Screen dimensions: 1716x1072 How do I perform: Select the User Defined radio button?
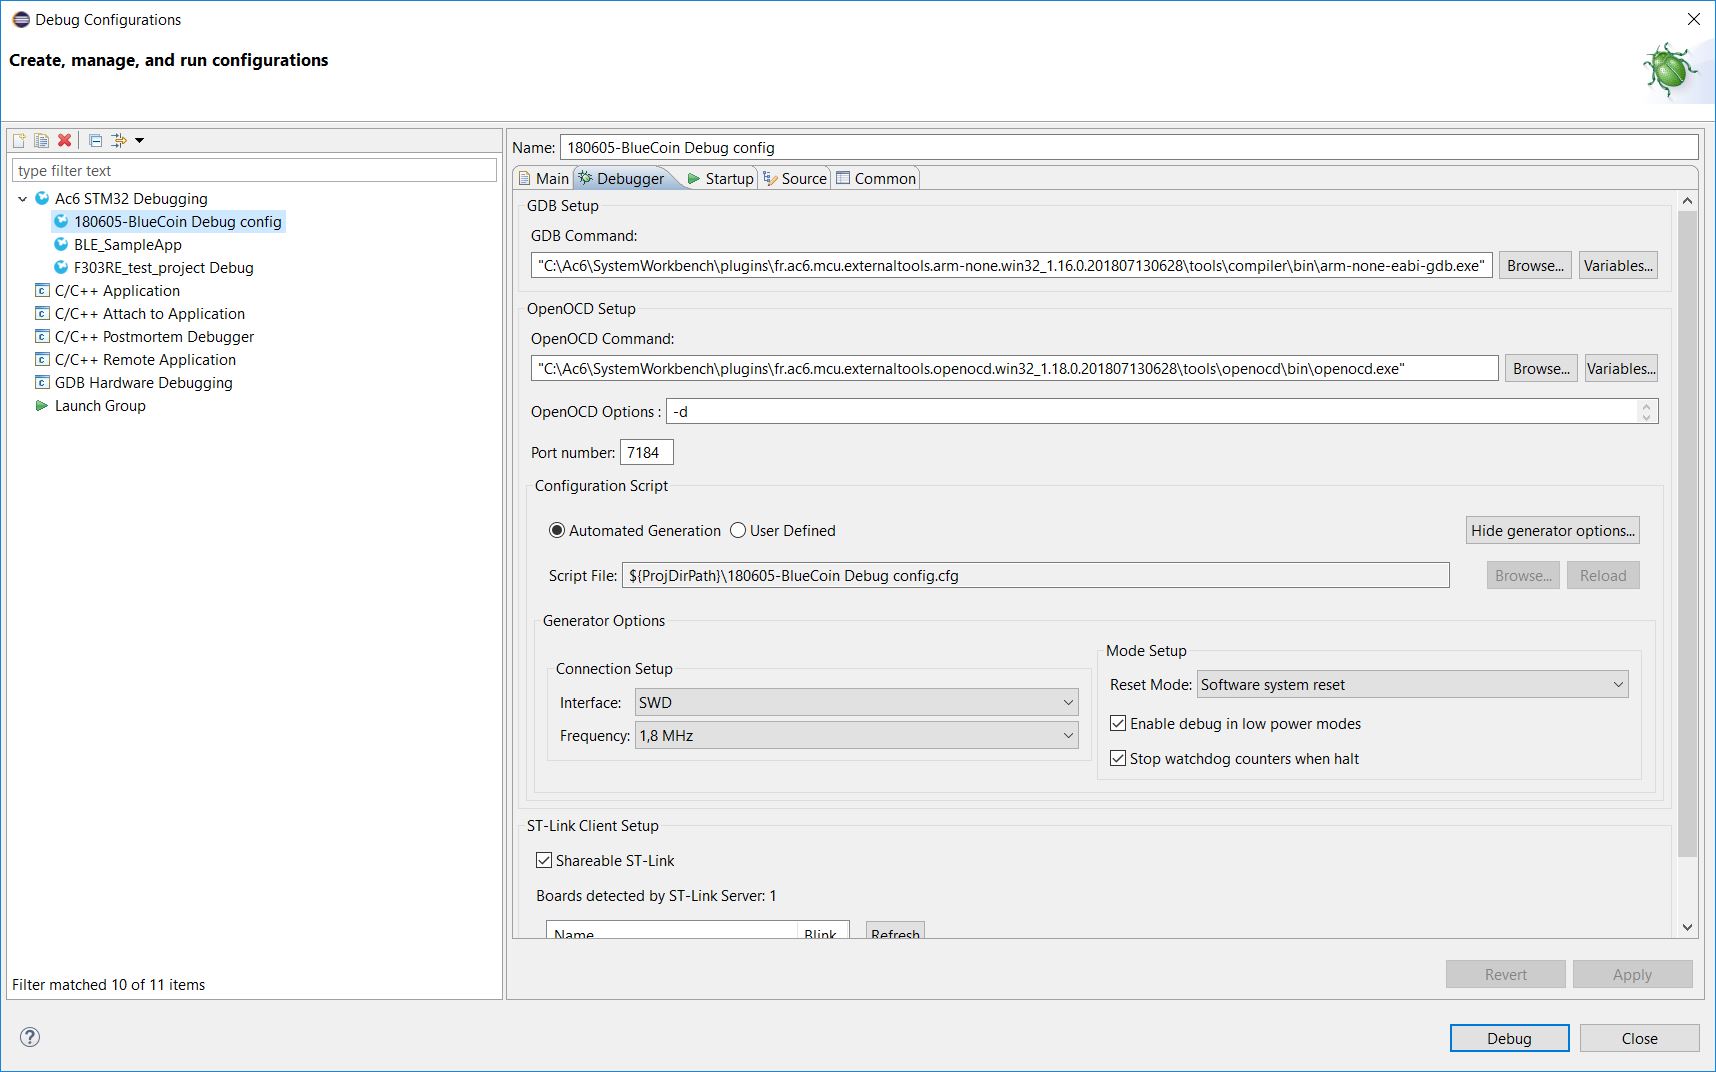(x=738, y=531)
